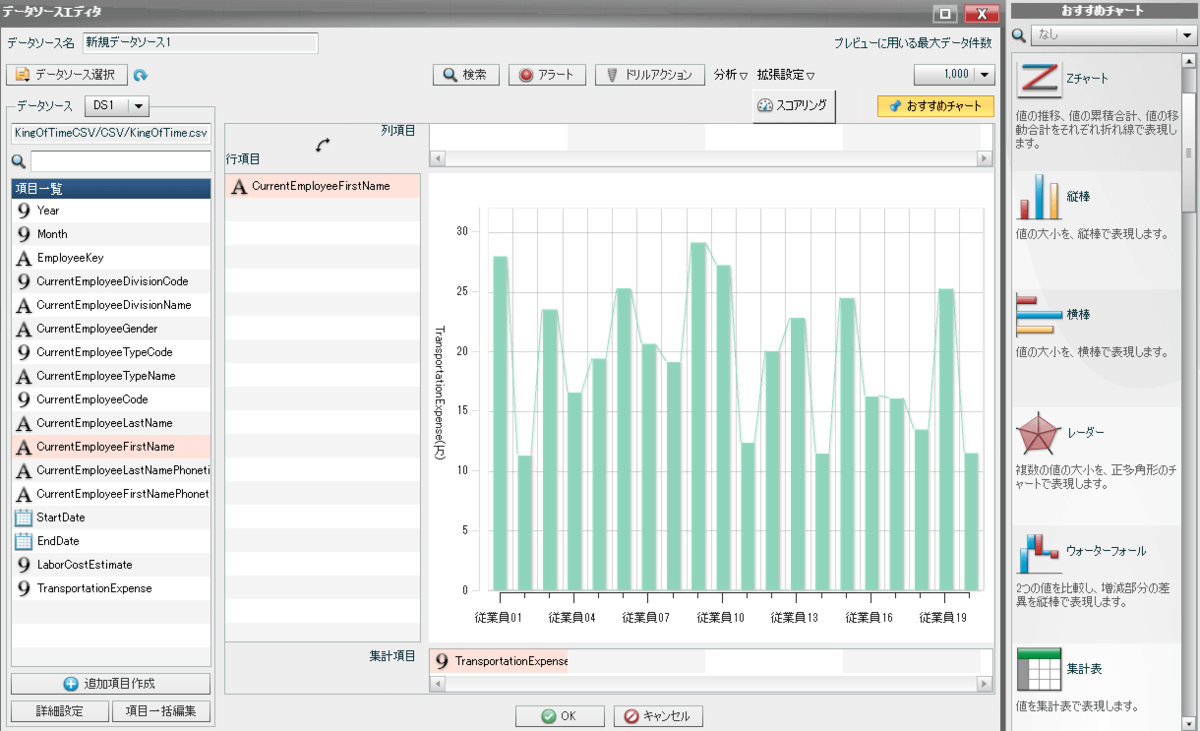Image resolution: width=1200 pixels, height=731 pixels.
Task: Select CurrentEmployeeLastNamePhonetic in the item list
Action: 111,470
